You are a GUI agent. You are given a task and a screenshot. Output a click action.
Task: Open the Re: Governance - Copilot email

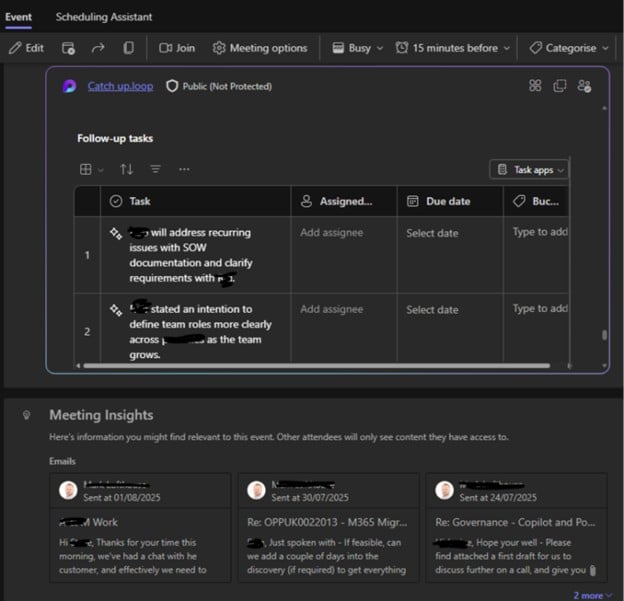[517, 528]
